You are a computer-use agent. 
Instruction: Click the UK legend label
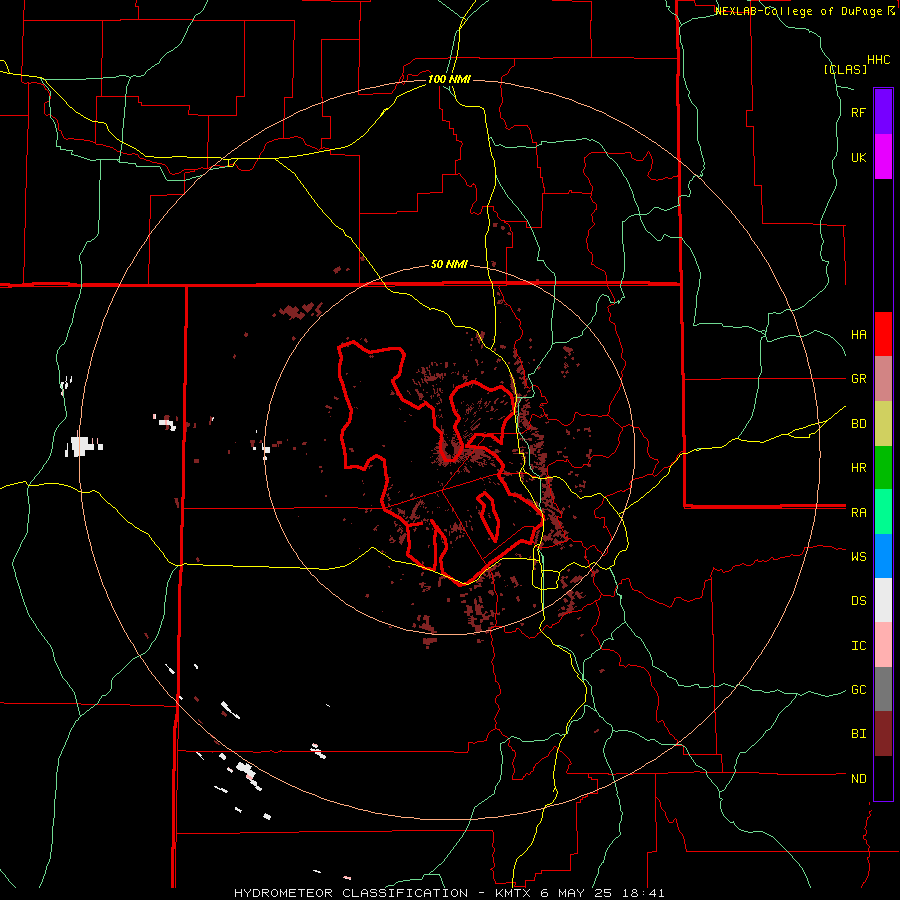[858, 157]
